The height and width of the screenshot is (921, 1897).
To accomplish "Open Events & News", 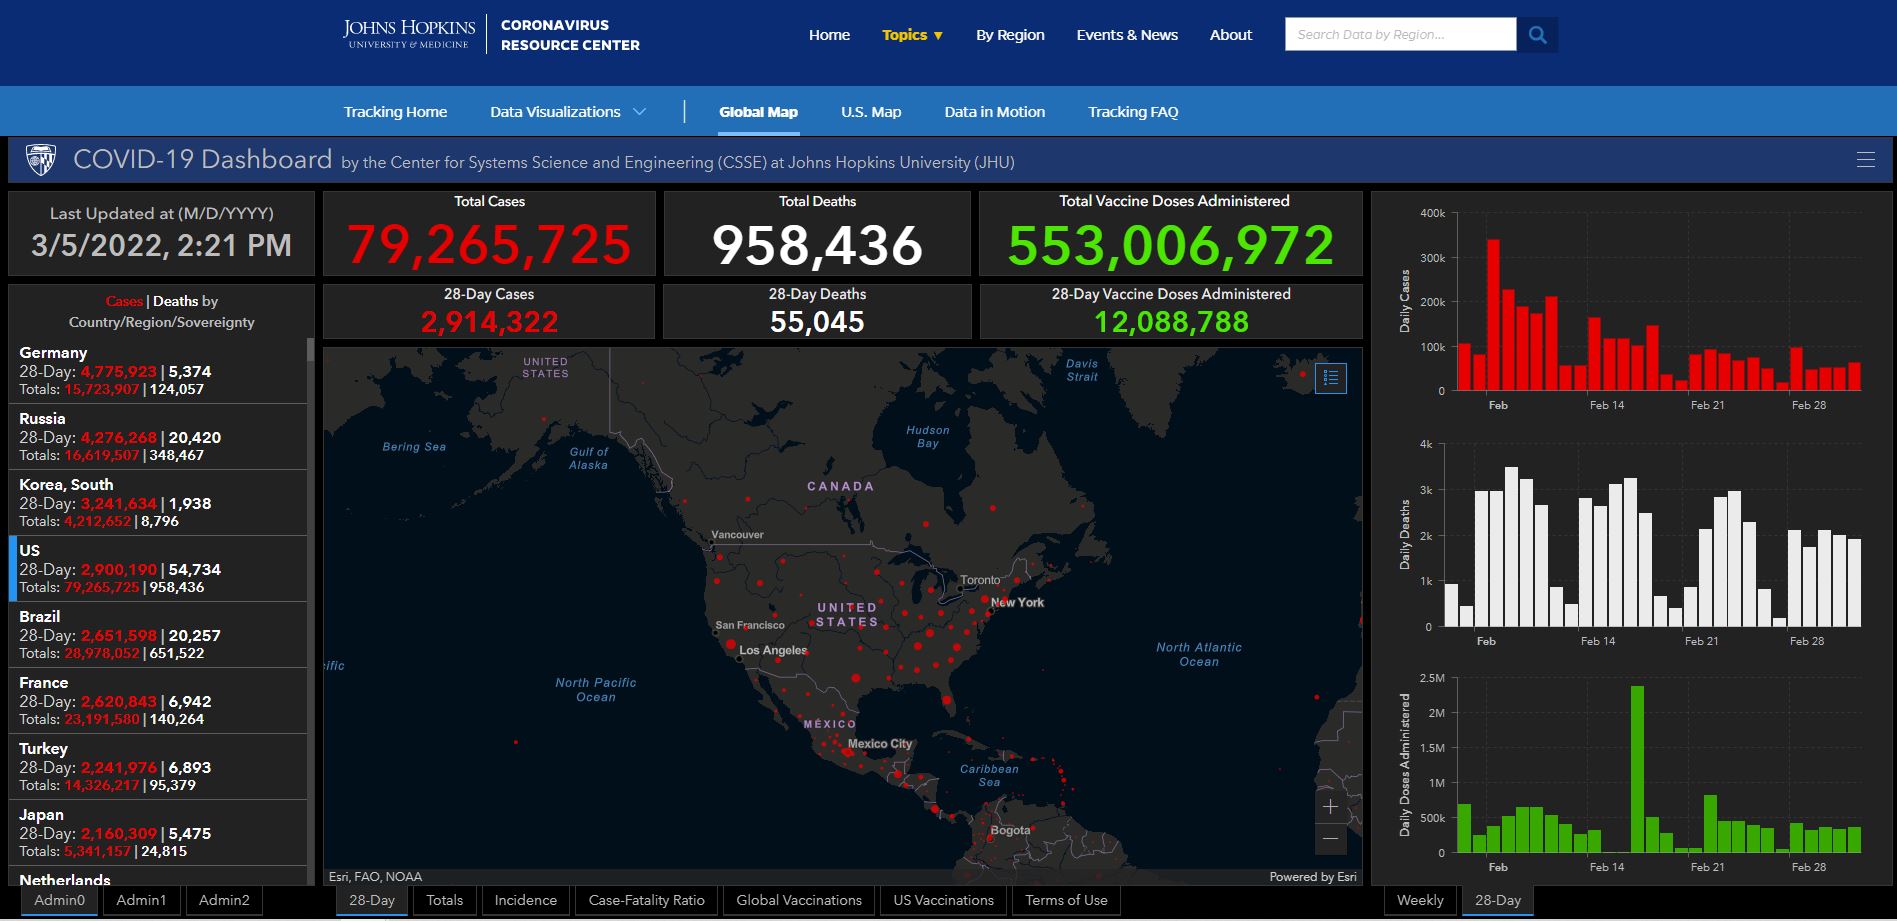I will click(x=1127, y=35).
